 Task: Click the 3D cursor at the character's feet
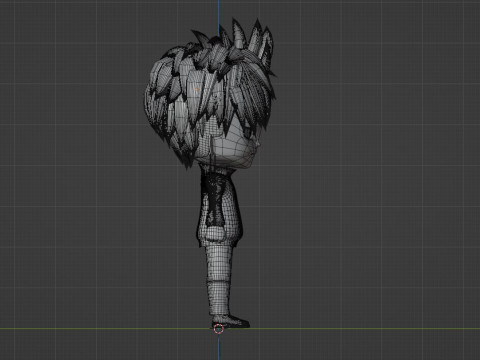(218, 329)
